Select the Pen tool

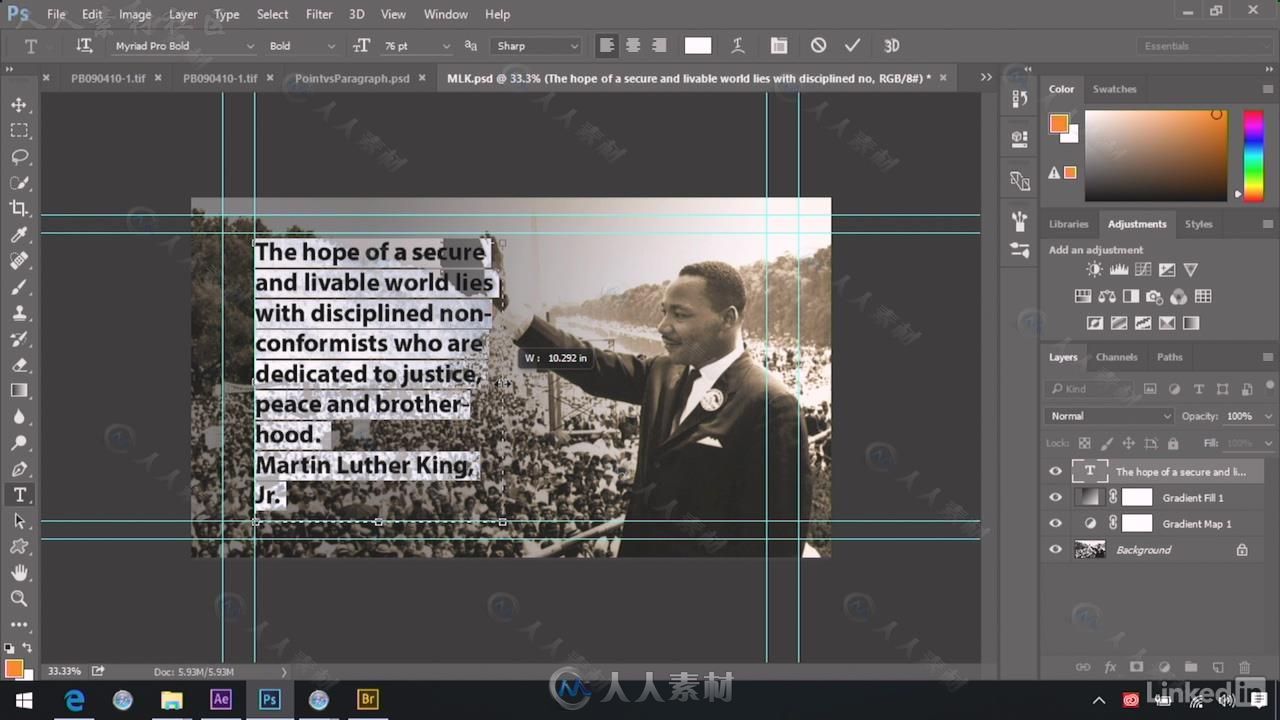point(19,469)
